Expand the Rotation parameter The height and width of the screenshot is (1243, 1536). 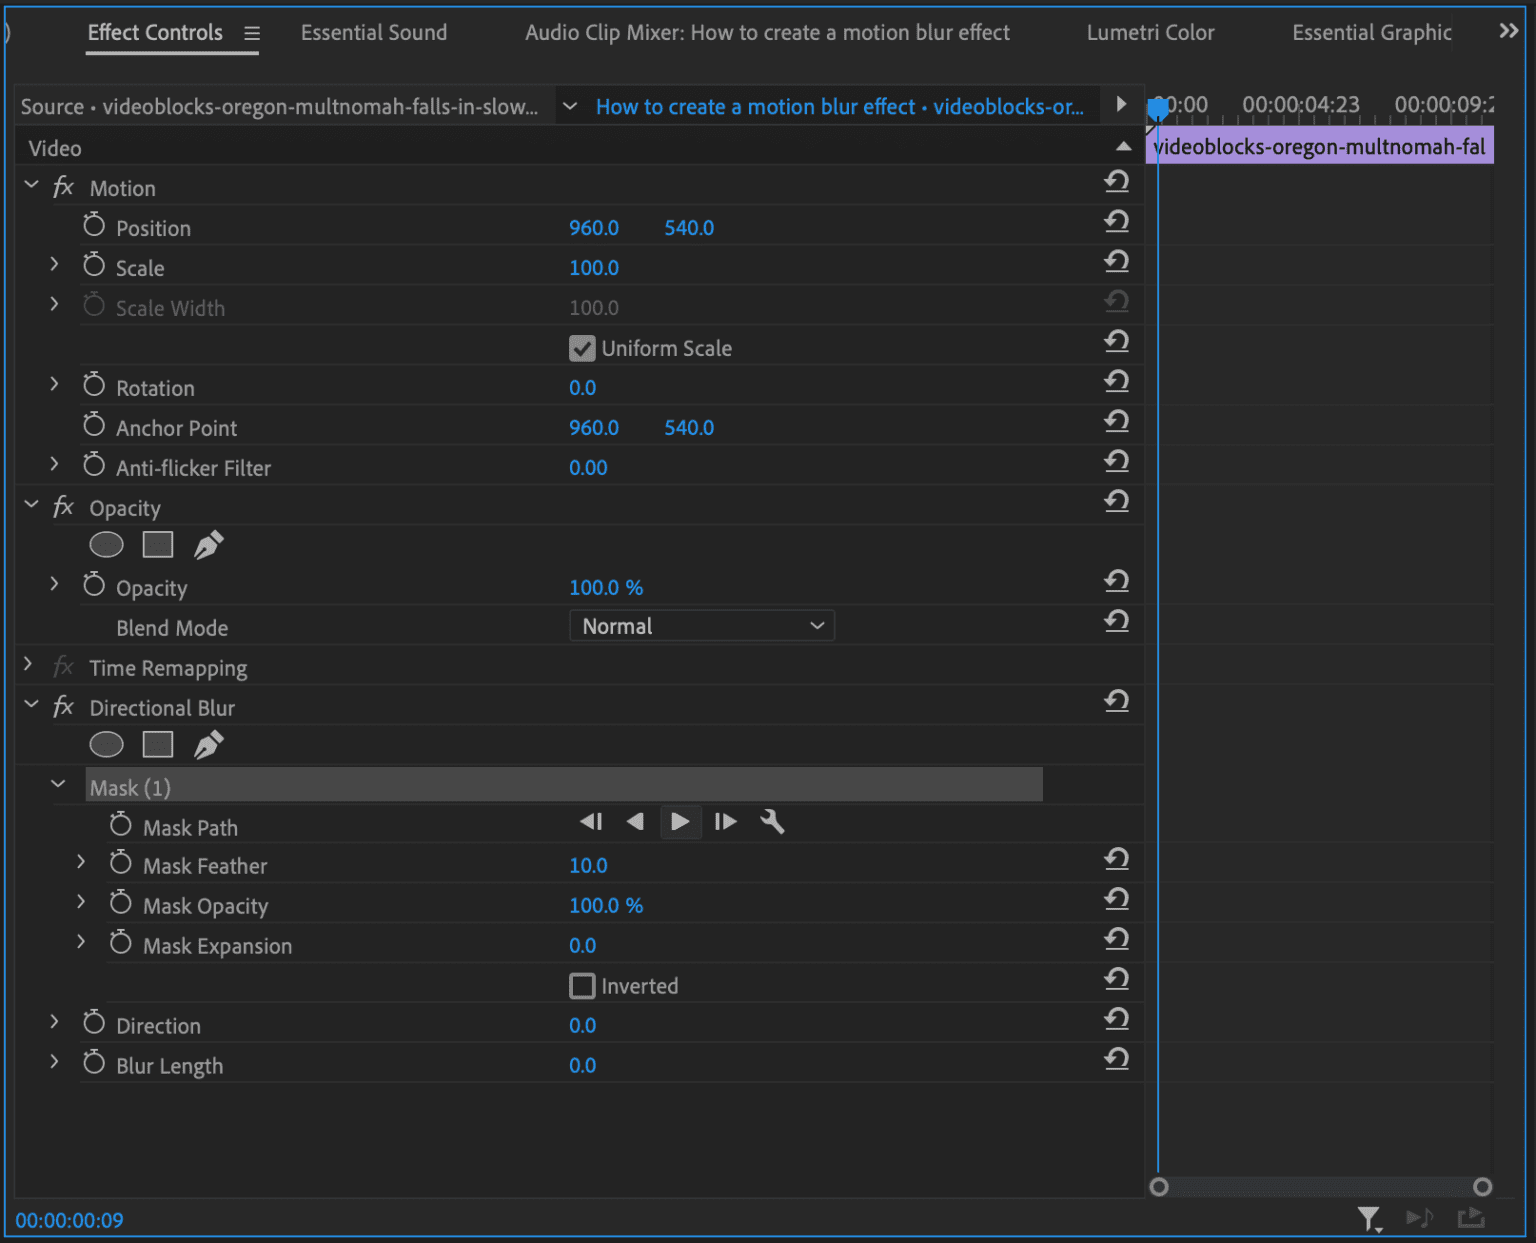click(54, 384)
